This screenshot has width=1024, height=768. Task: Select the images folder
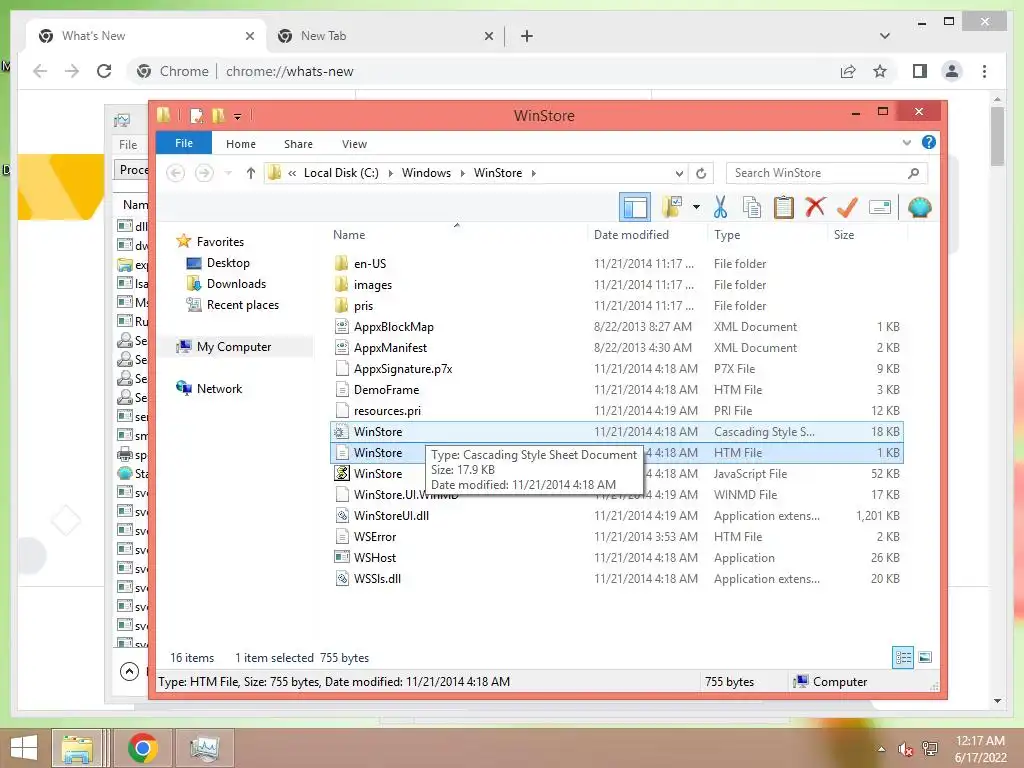tap(616, 285)
